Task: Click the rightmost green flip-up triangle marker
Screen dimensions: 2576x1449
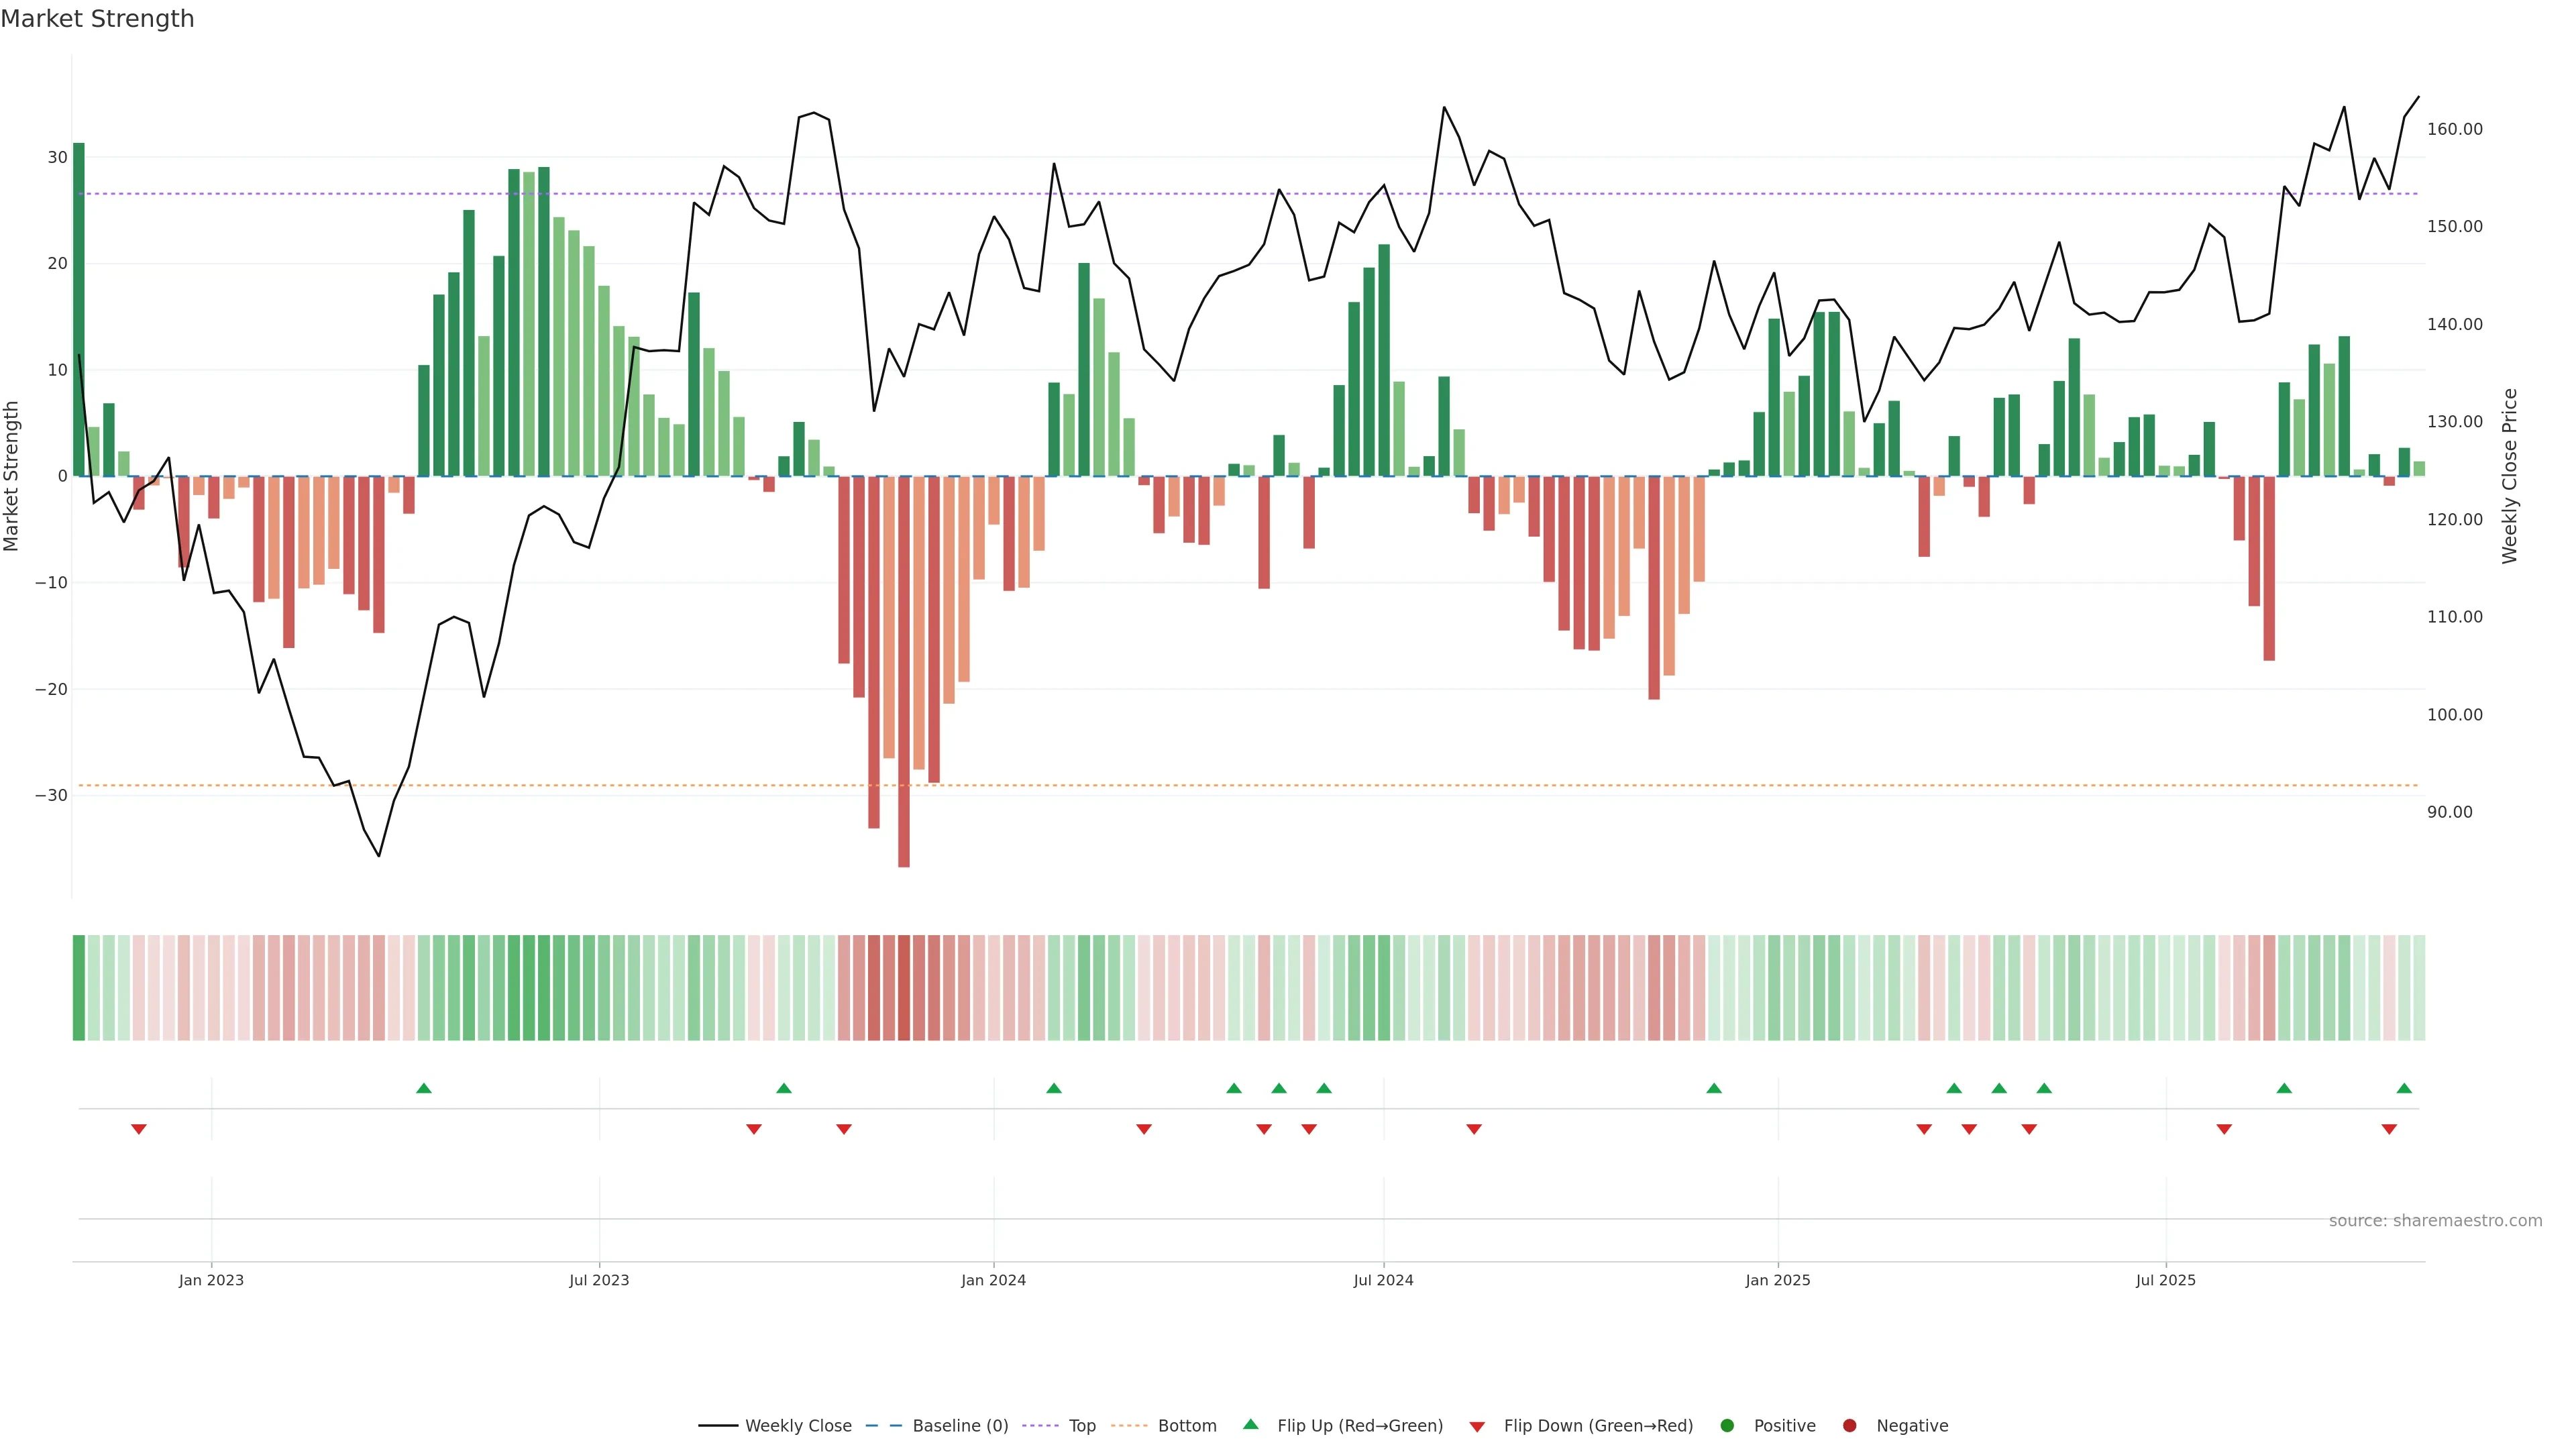Action: click(2404, 1088)
